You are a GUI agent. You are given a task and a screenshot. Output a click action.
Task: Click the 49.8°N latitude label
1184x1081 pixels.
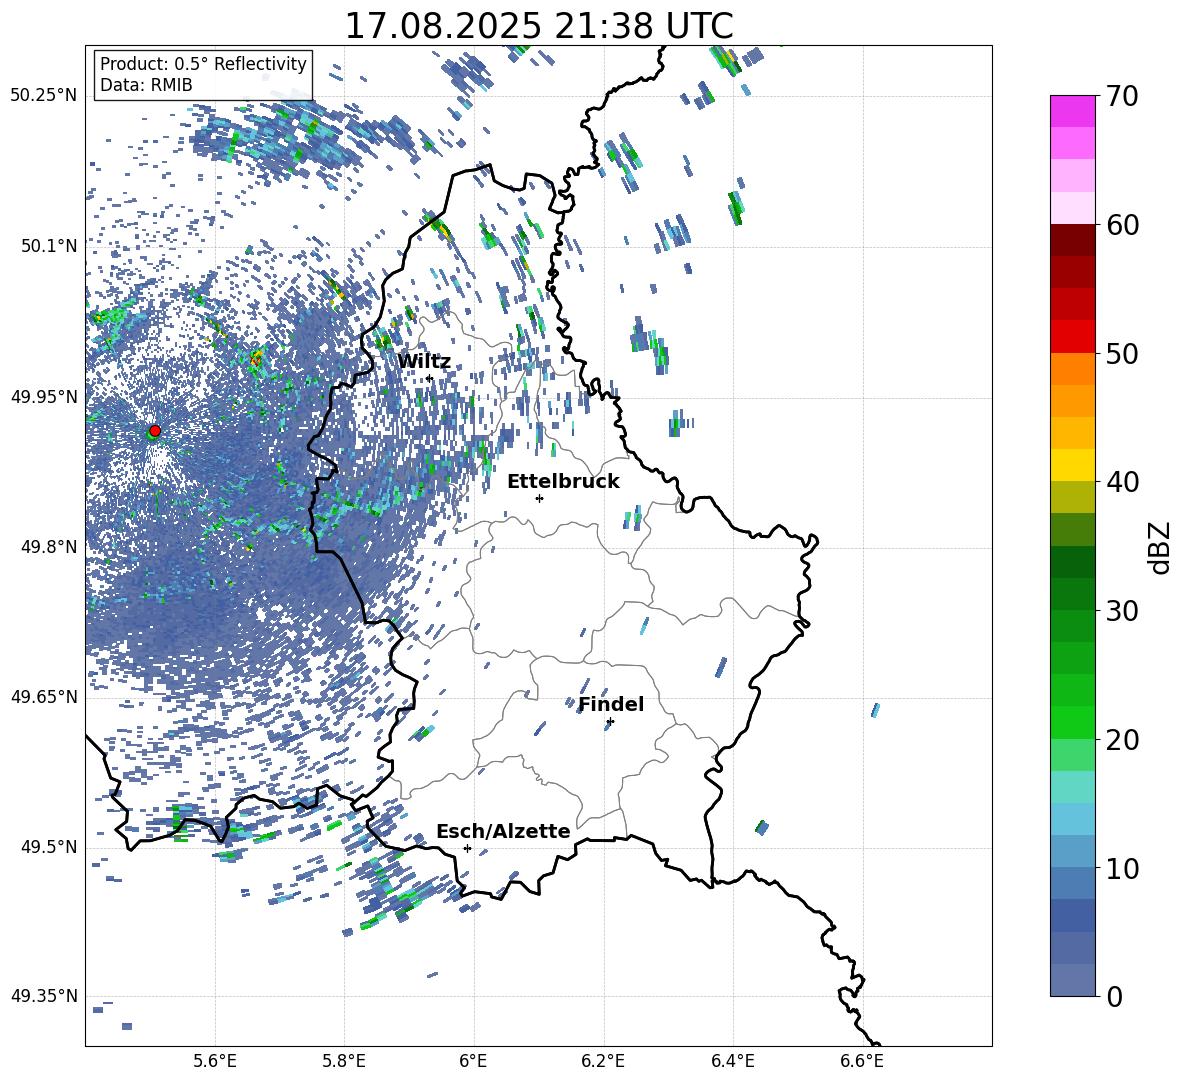pos(49,547)
